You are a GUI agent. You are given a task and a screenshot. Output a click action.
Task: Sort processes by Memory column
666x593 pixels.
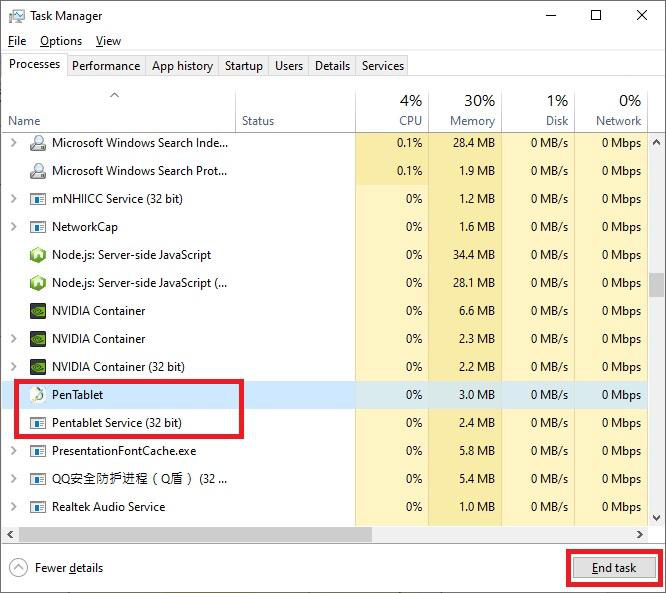pyautogui.click(x=465, y=111)
